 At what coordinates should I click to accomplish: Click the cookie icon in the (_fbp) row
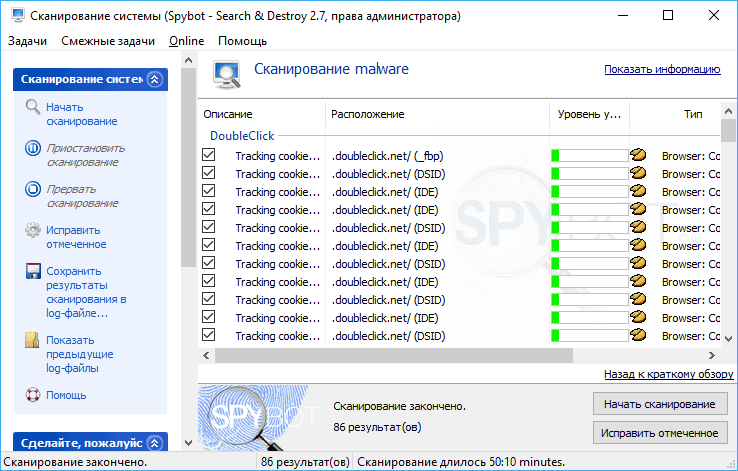pyautogui.click(x=638, y=155)
